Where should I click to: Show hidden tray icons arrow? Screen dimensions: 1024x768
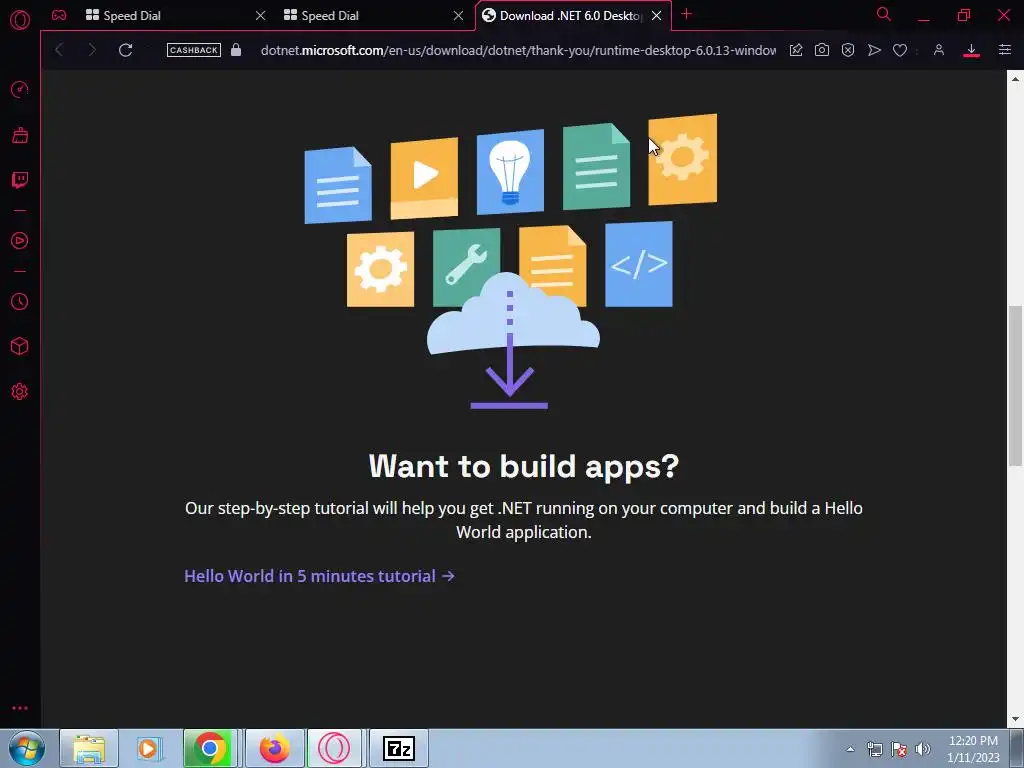click(x=850, y=749)
